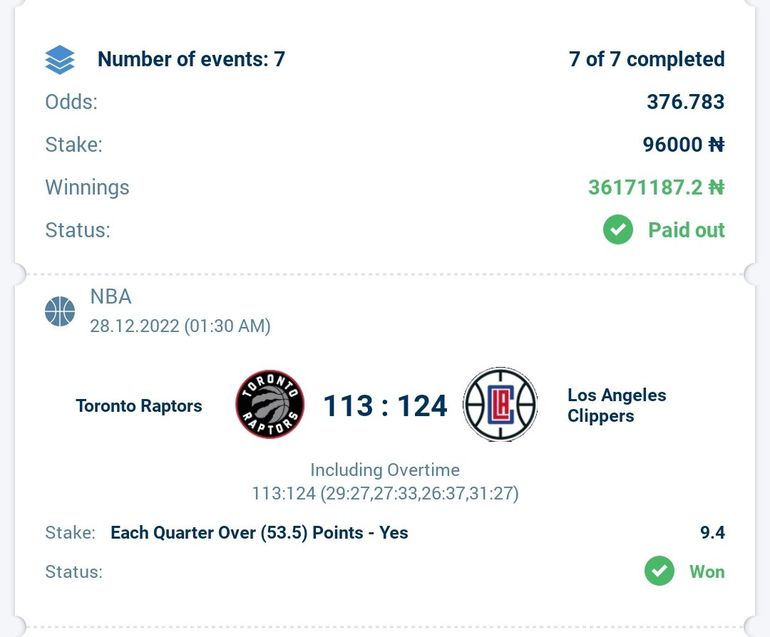Click the 9.4 selection odds
The image size is (770, 637).
[x=712, y=532]
